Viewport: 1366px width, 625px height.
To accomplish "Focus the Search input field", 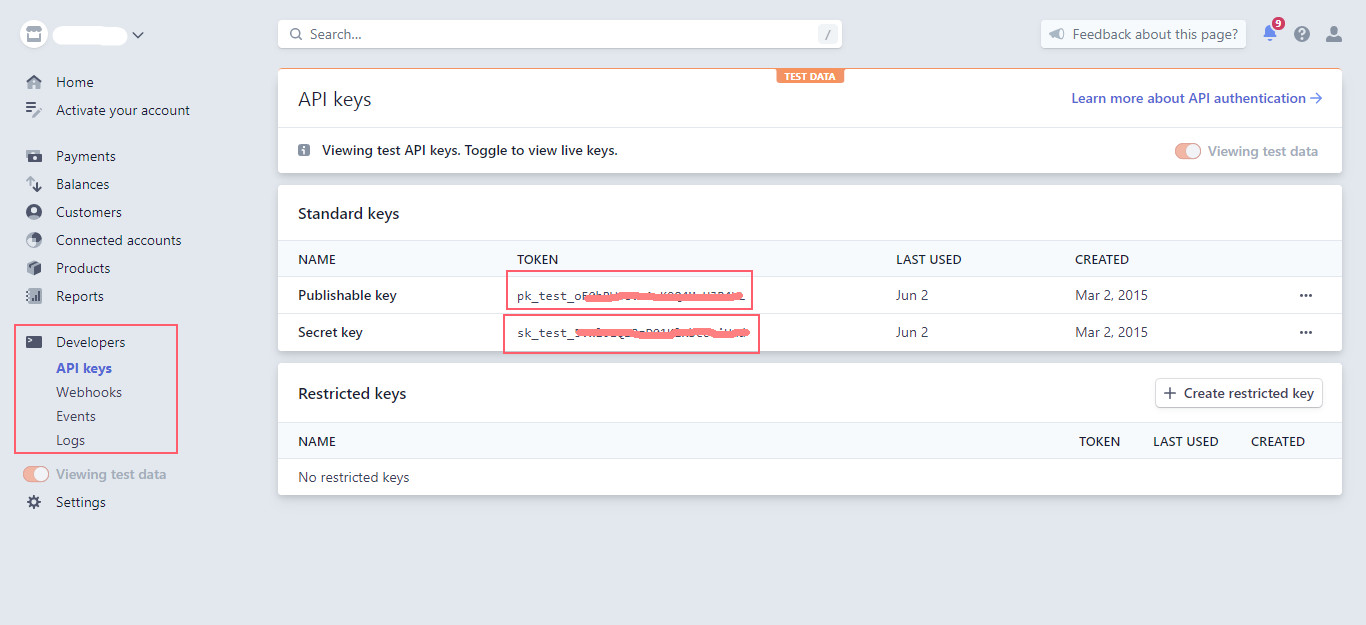I will click(x=560, y=34).
